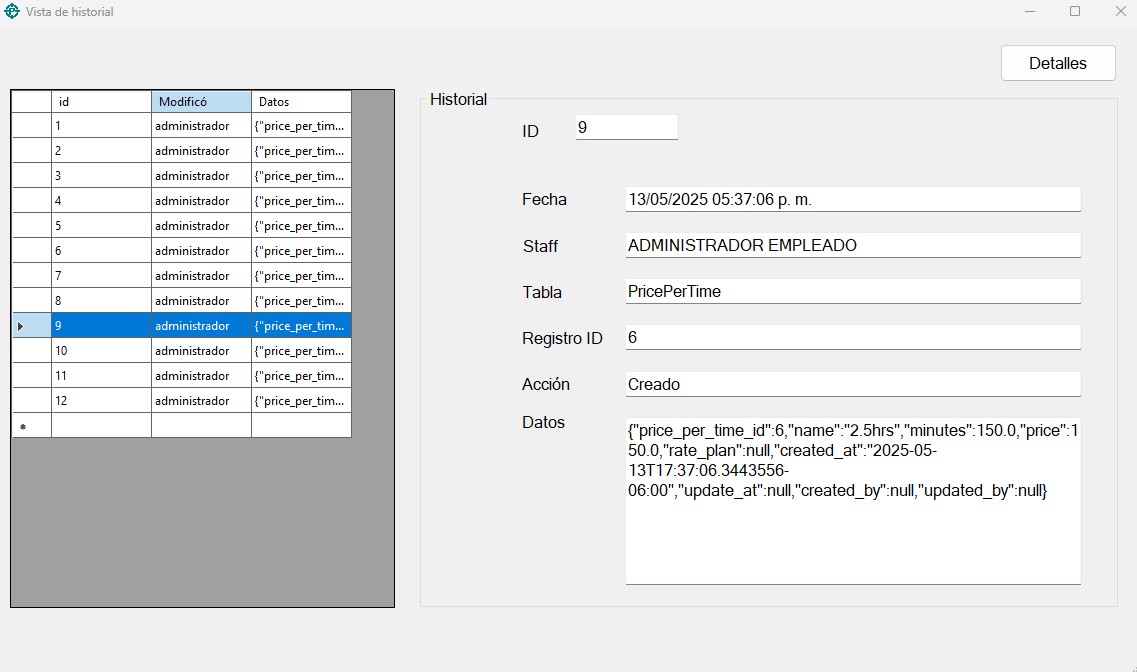Select the row selector for id 9
This screenshot has height=672, width=1137.
(31, 326)
